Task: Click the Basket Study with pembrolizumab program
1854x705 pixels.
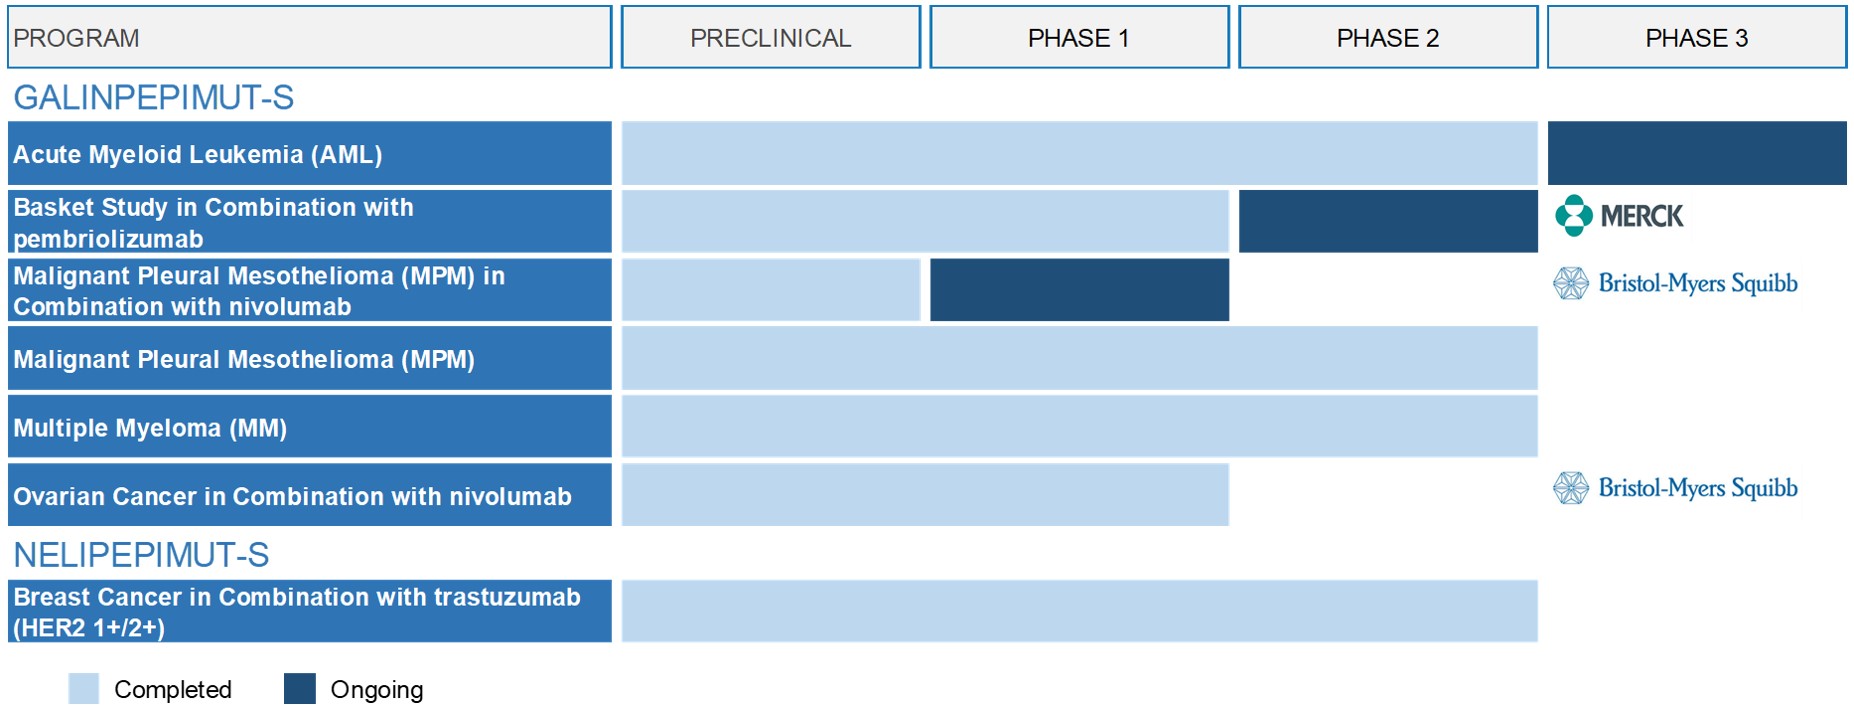Action: [309, 222]
